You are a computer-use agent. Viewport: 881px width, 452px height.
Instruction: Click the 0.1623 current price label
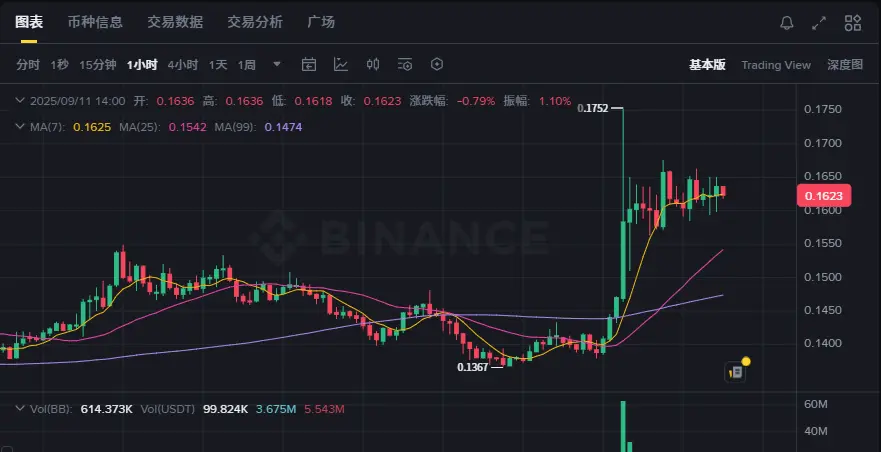(x=824, y=196)
